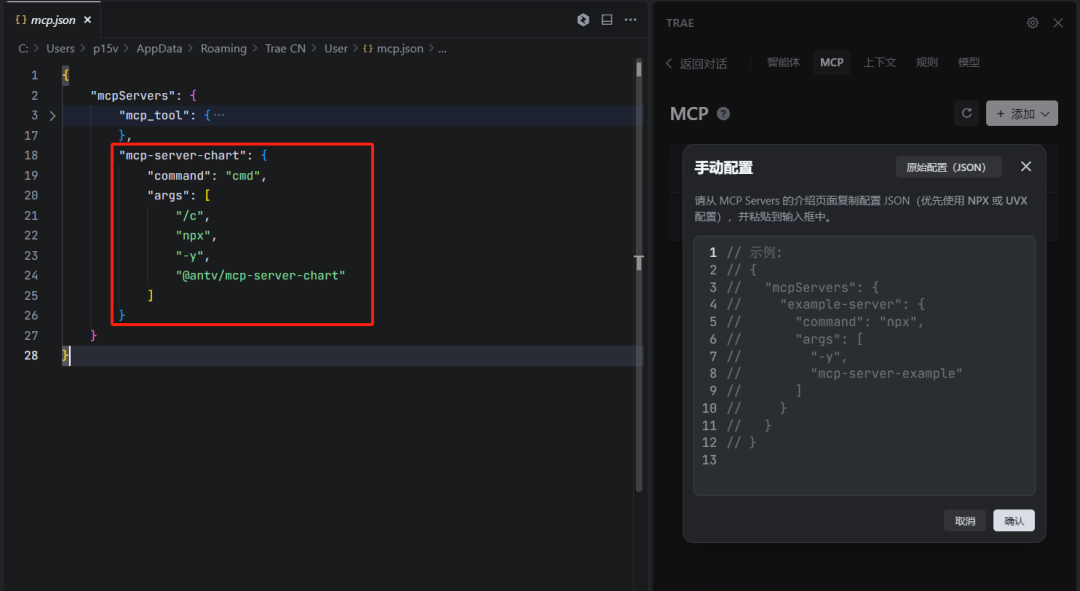The image size is (1080, 591).
Task: Click the C: breadcrumb drive segment
Action: pyautogui.click(x=23, y=49)
